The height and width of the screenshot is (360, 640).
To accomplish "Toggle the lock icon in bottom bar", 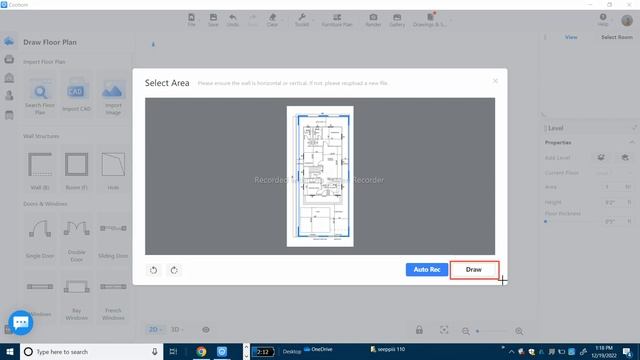I will pyautogui.click(x=419, y=330).
